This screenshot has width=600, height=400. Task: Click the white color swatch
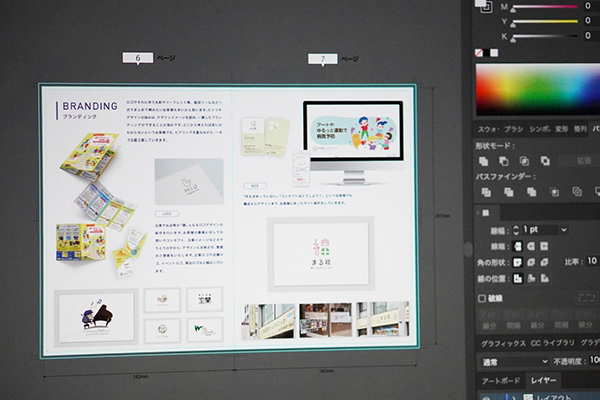(494, 53)
